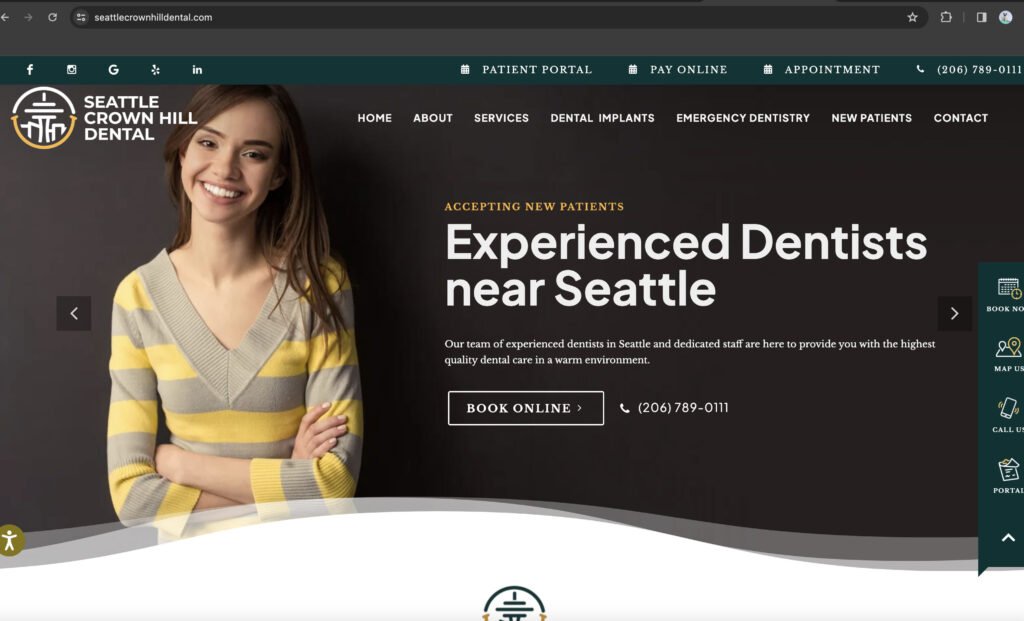Click the accessibility widget icon
Image resolution: width=1024 pixels, height=621 pixels.
pos(10,540)
